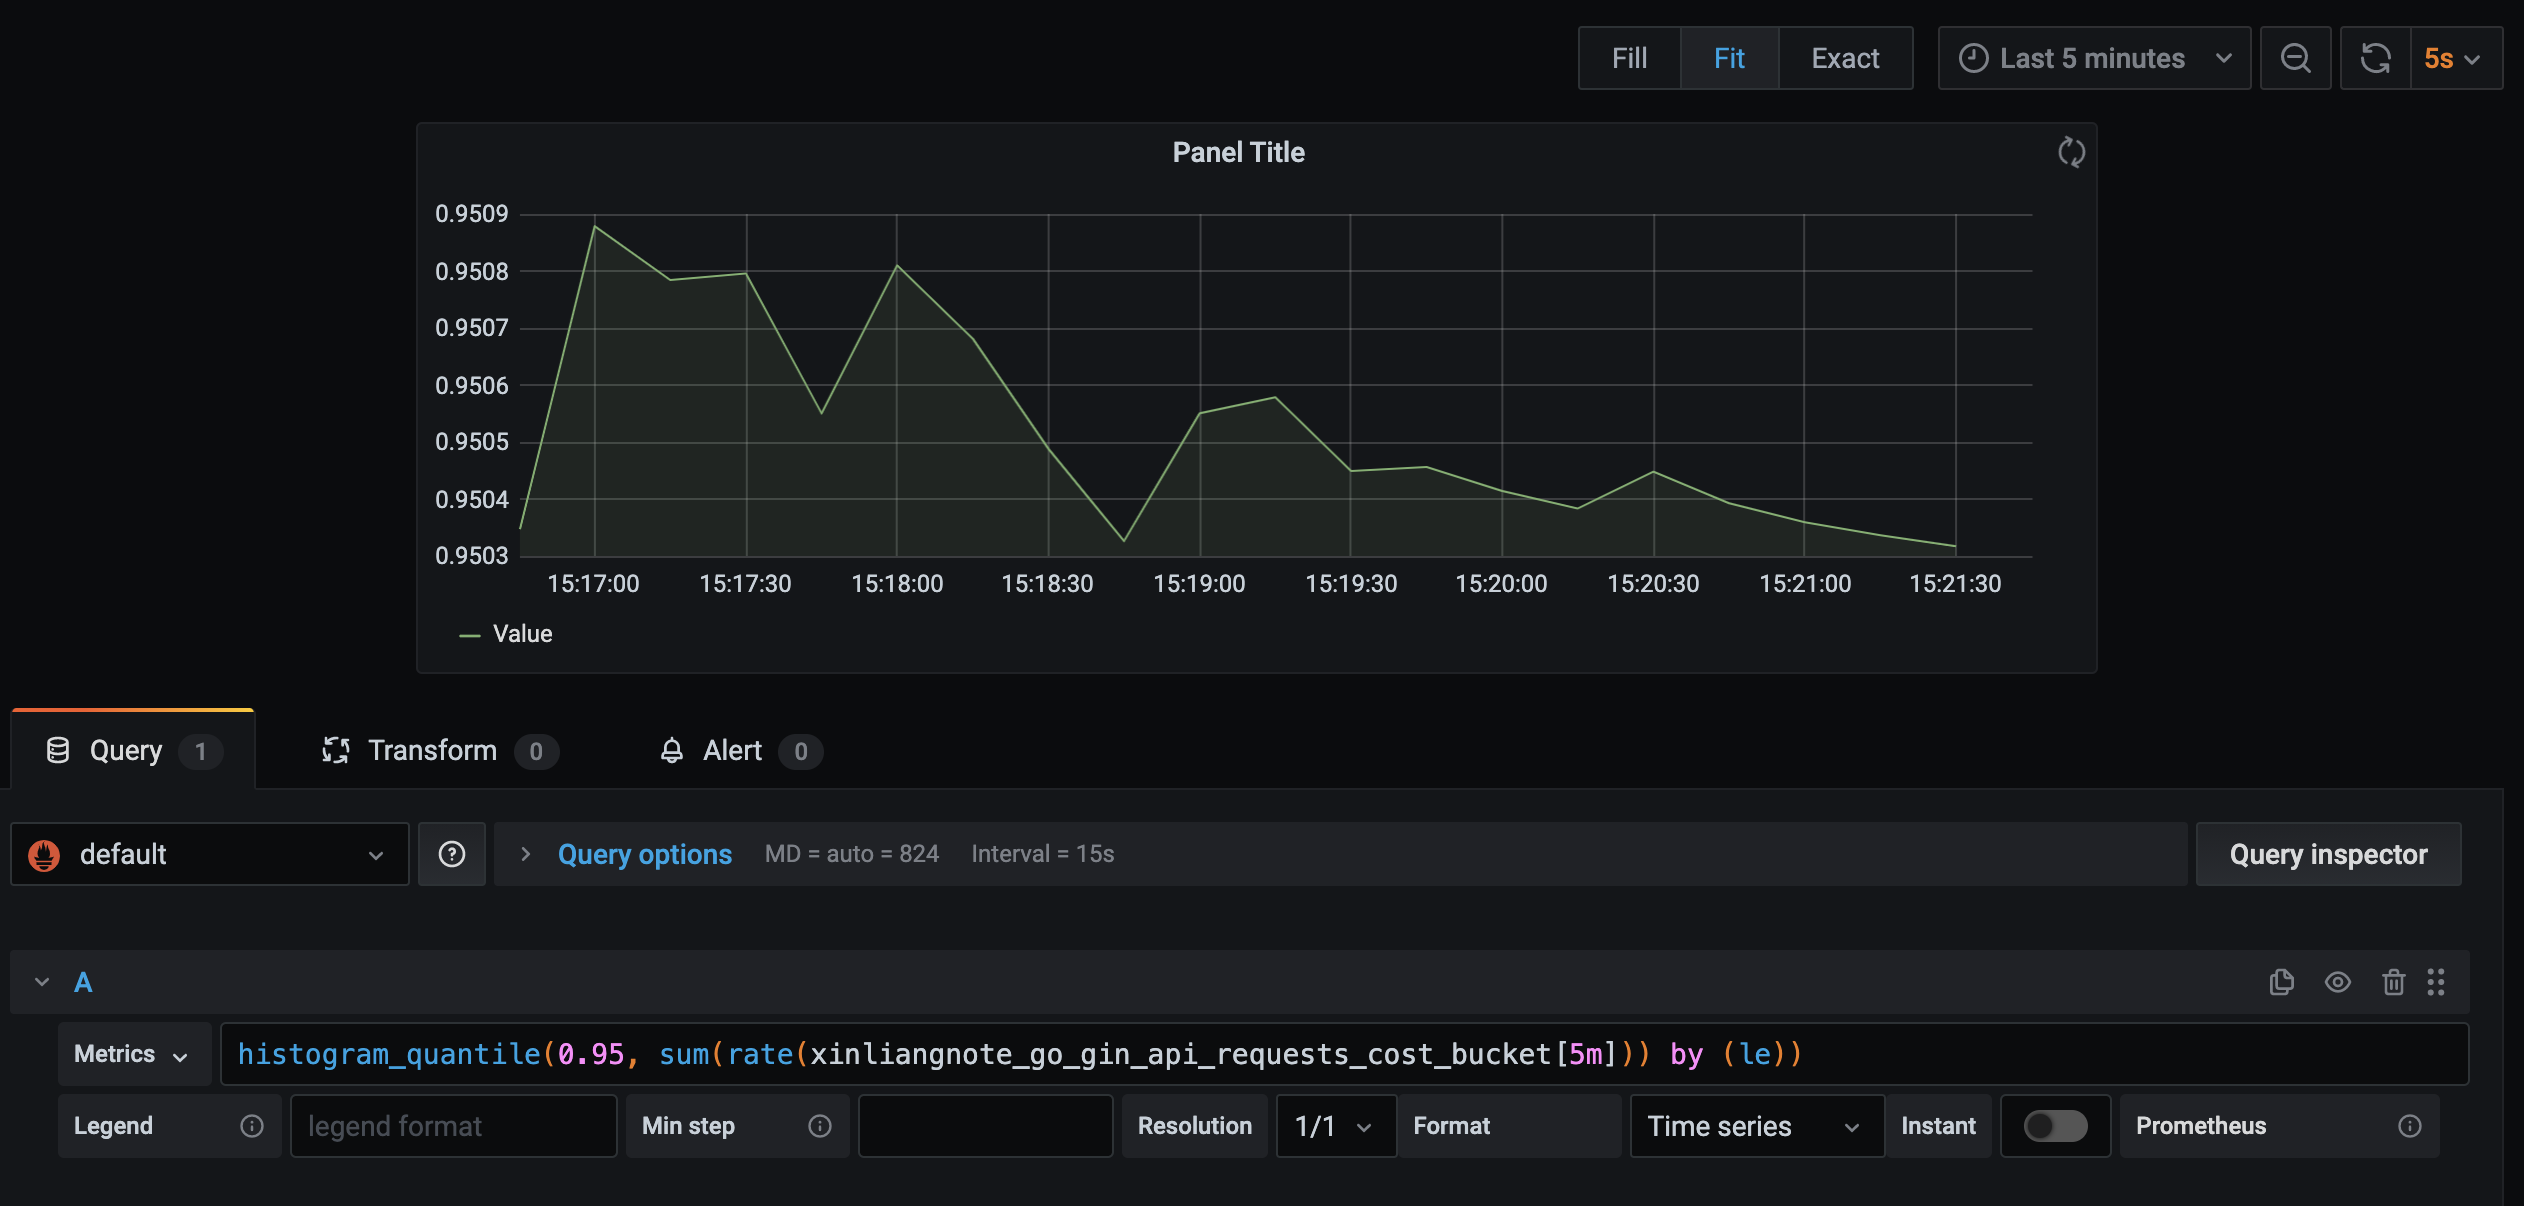The height and width of the screenshot is (1206, 2524).
Task: Click the Min step info icon
Action: click(820, 1126)
